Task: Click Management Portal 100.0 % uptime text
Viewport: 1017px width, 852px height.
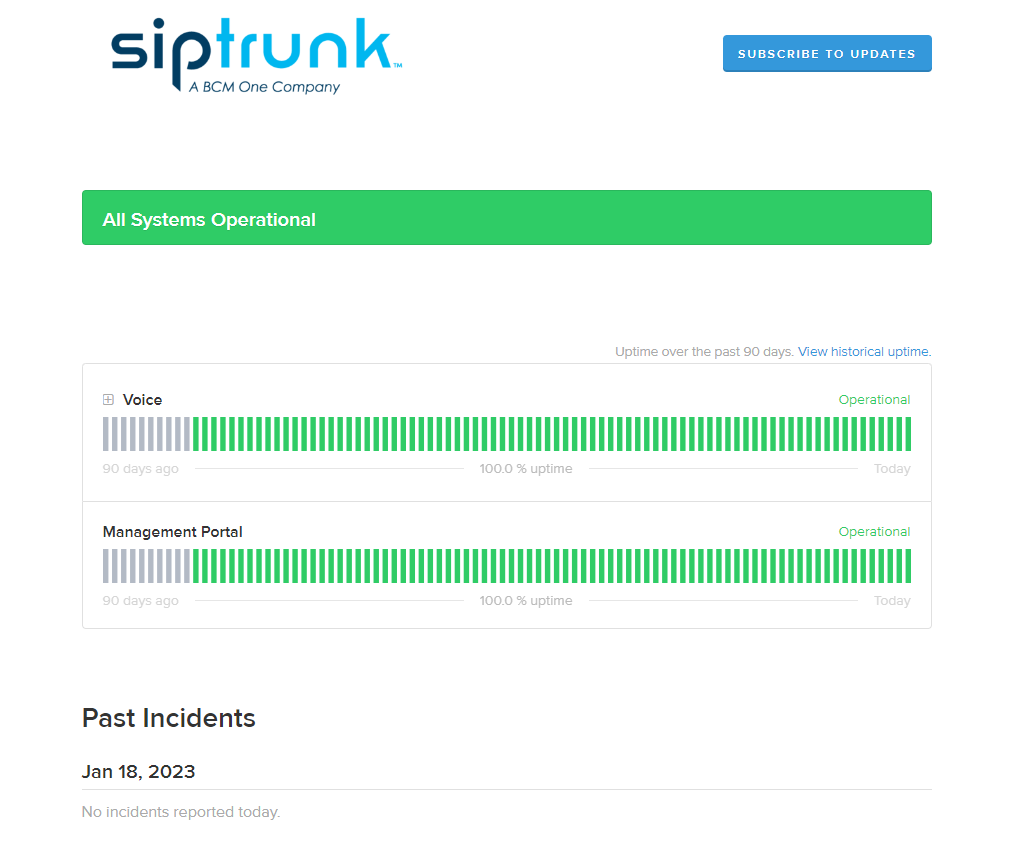Action: 526,601
